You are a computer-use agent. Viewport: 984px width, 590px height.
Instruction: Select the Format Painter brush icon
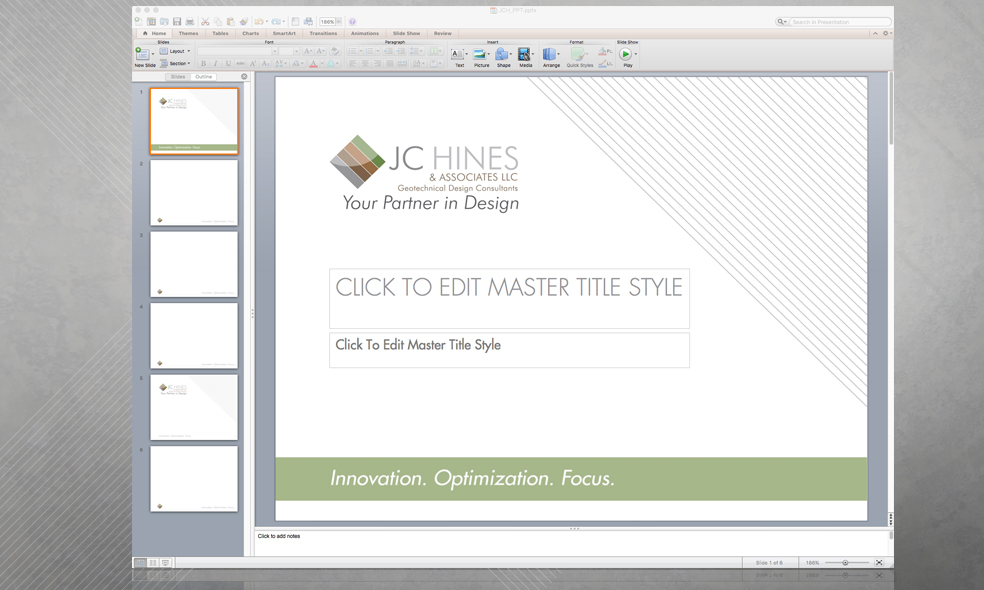[244, 21]
